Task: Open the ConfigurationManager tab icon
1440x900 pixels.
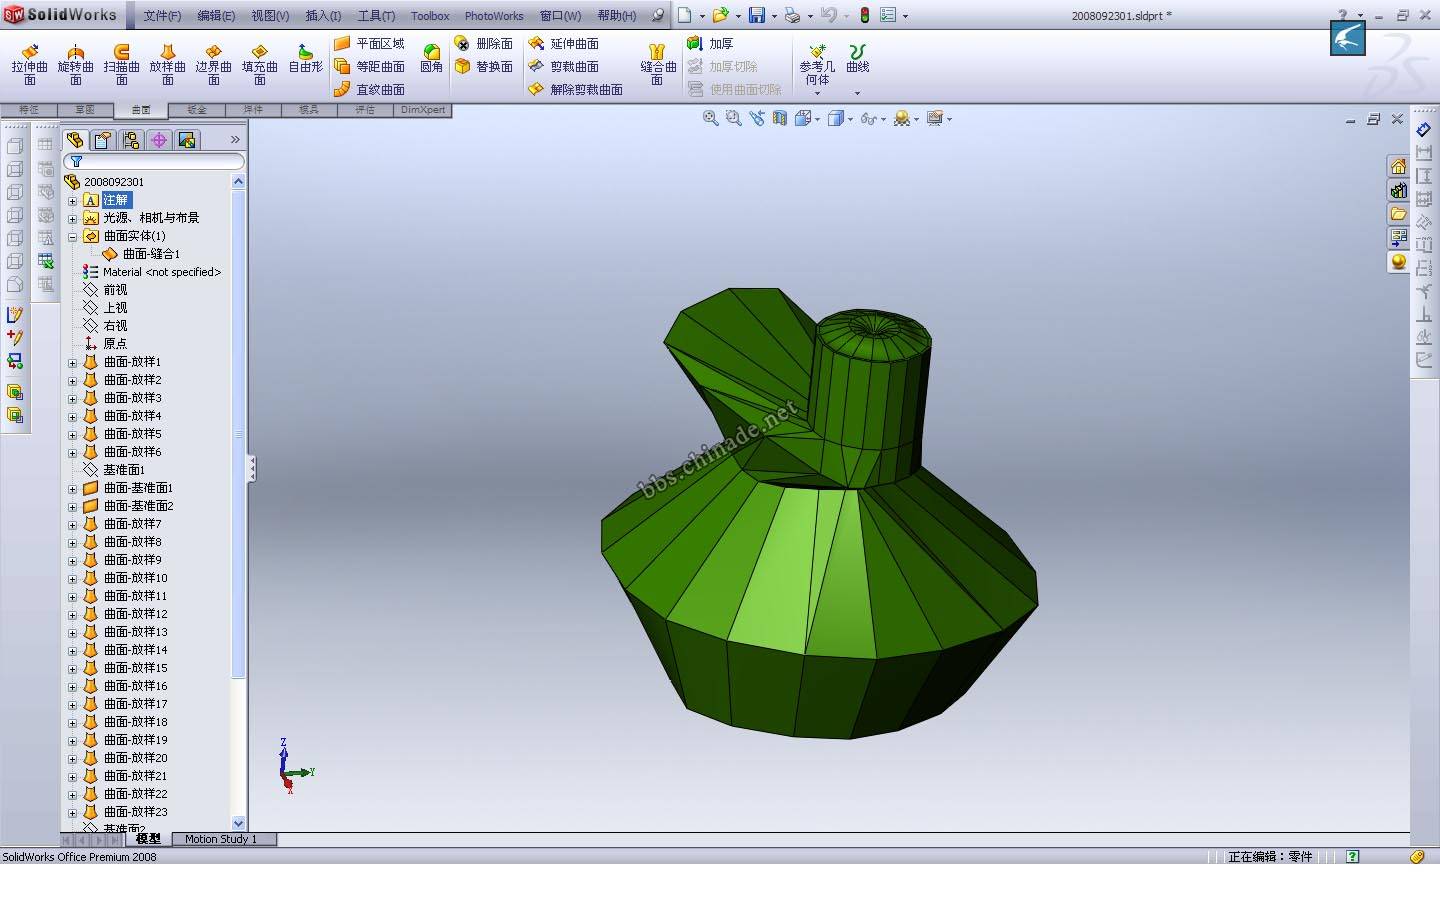Action: (131, 140)
